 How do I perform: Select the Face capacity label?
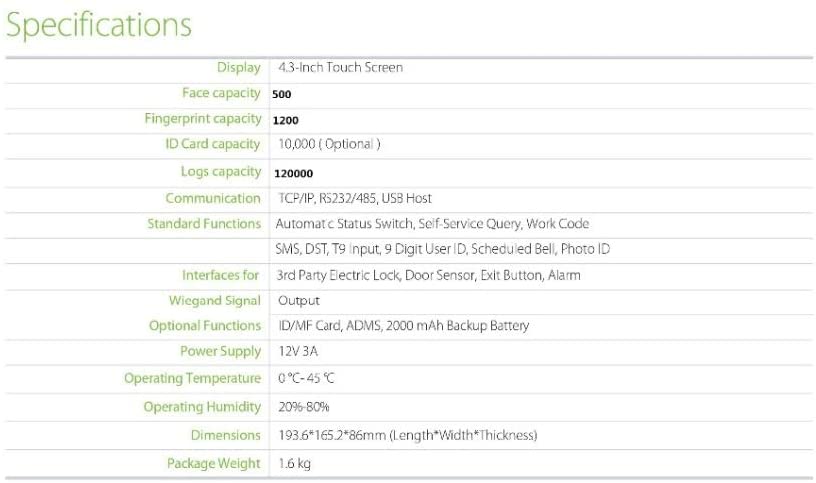tap(221, 93)
